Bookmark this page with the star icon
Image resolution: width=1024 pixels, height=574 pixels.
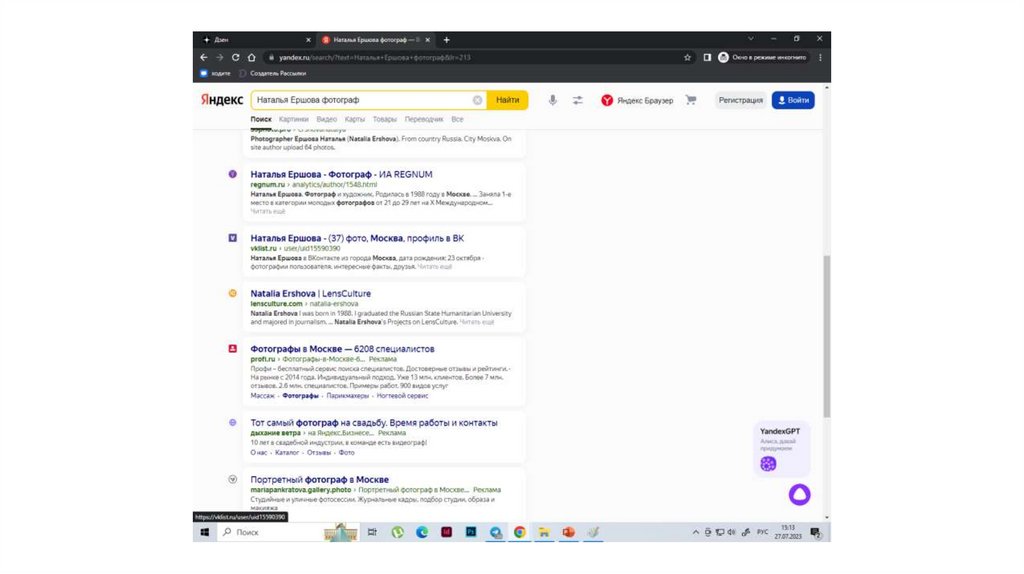[x=687, y=57]
